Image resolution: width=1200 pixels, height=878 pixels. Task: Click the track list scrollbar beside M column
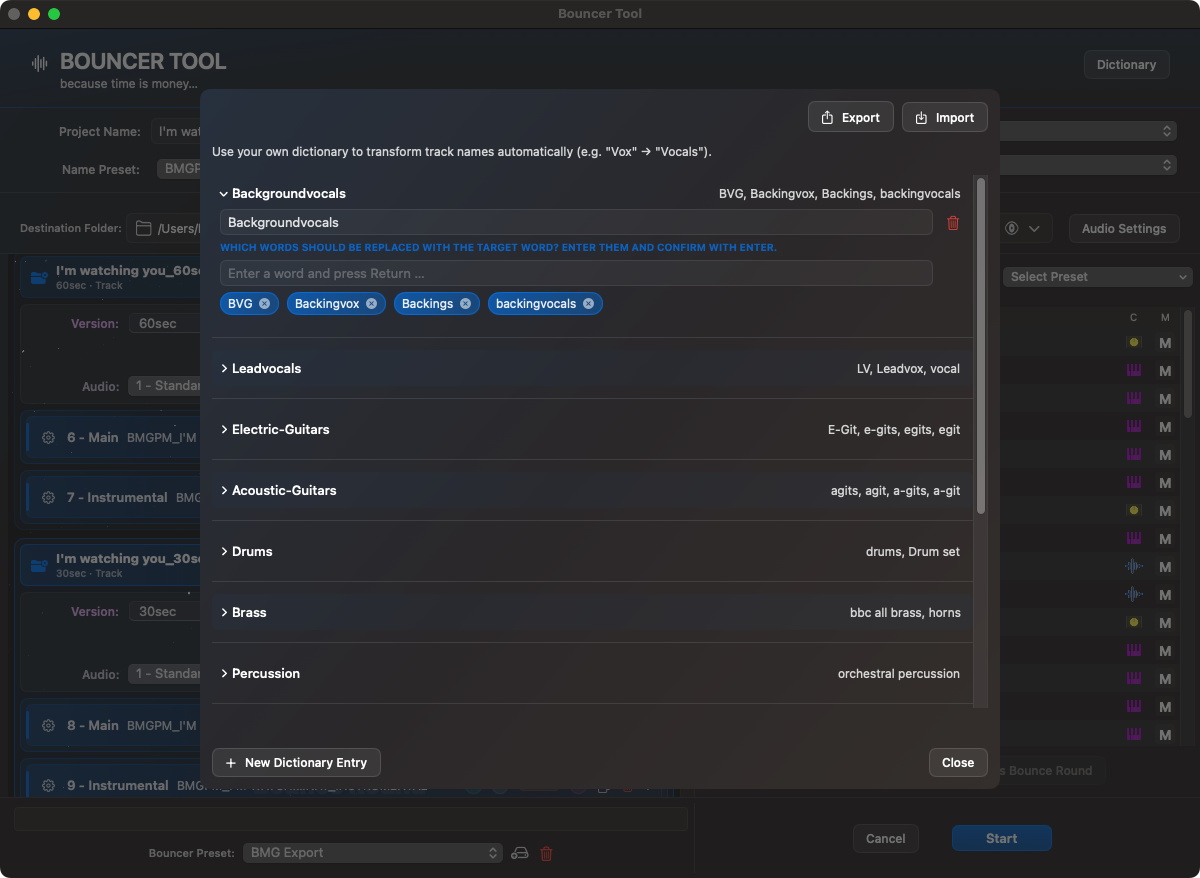[x=1188, y=363]
